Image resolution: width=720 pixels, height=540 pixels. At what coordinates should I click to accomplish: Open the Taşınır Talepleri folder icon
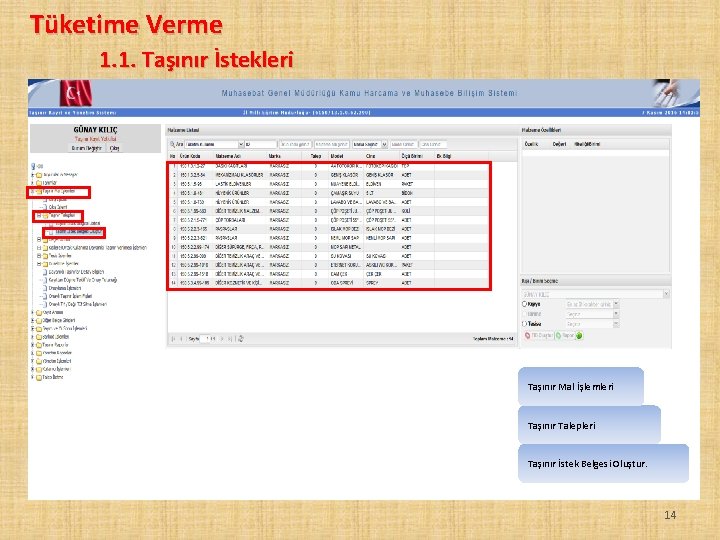45,215
